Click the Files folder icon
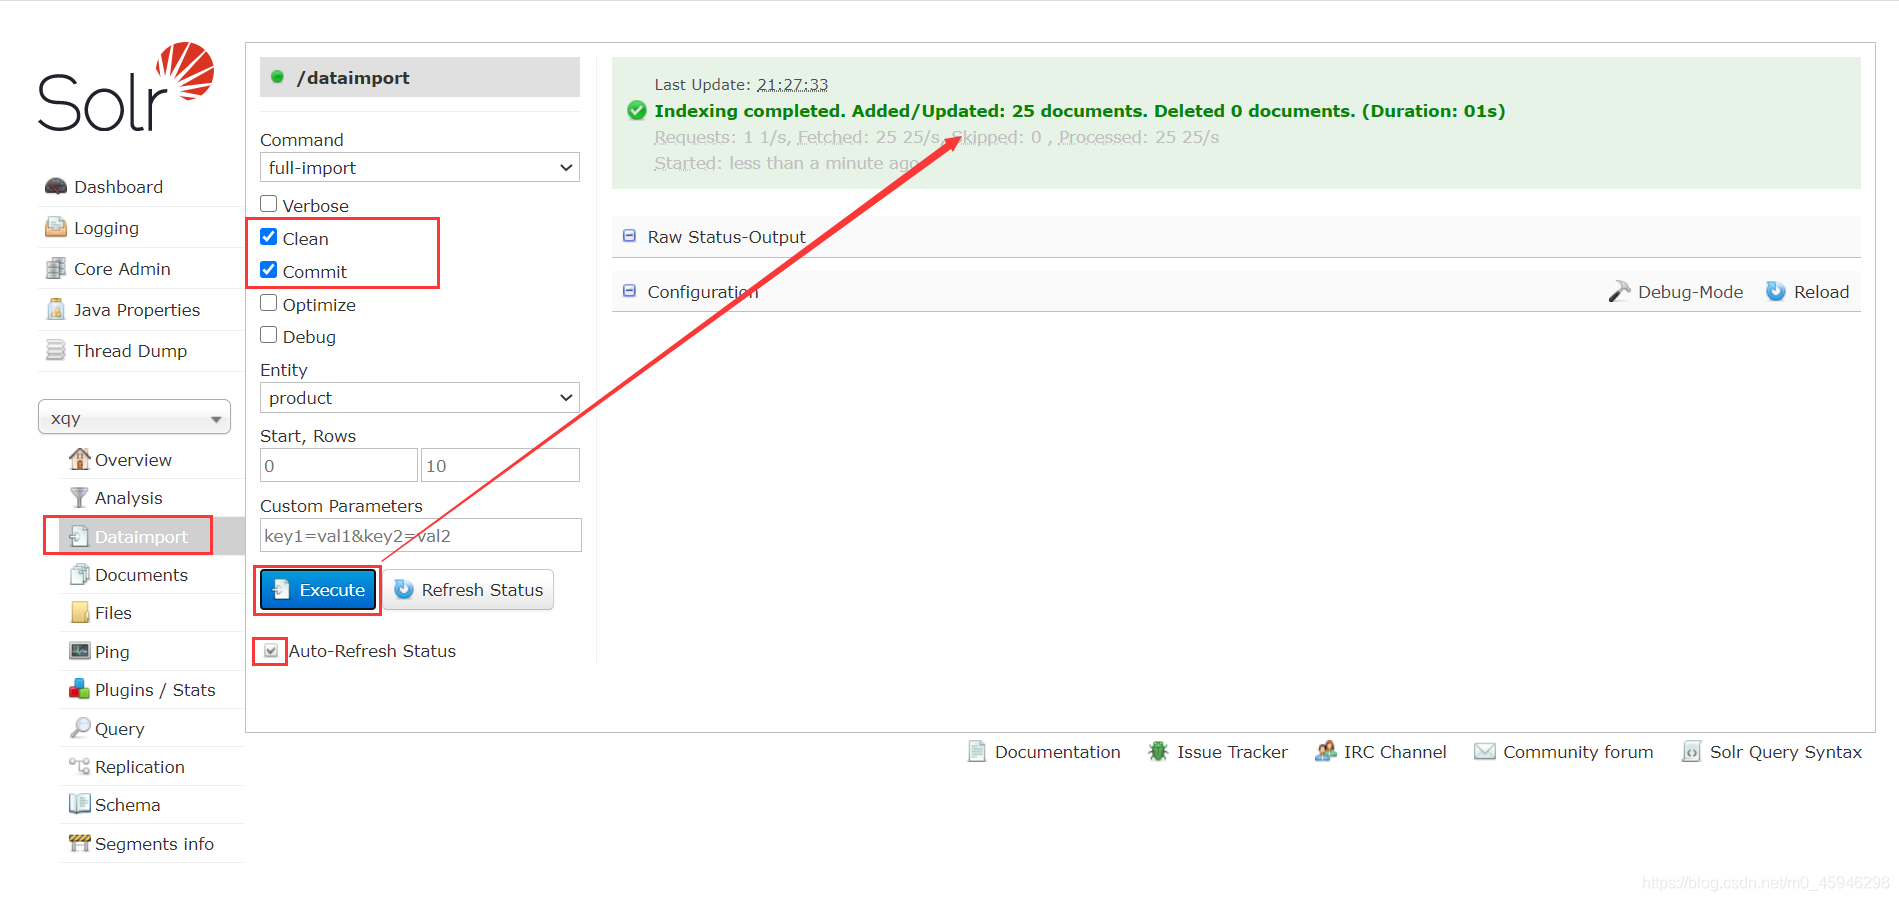The image size is (1899, 901). tap(79, 612)
